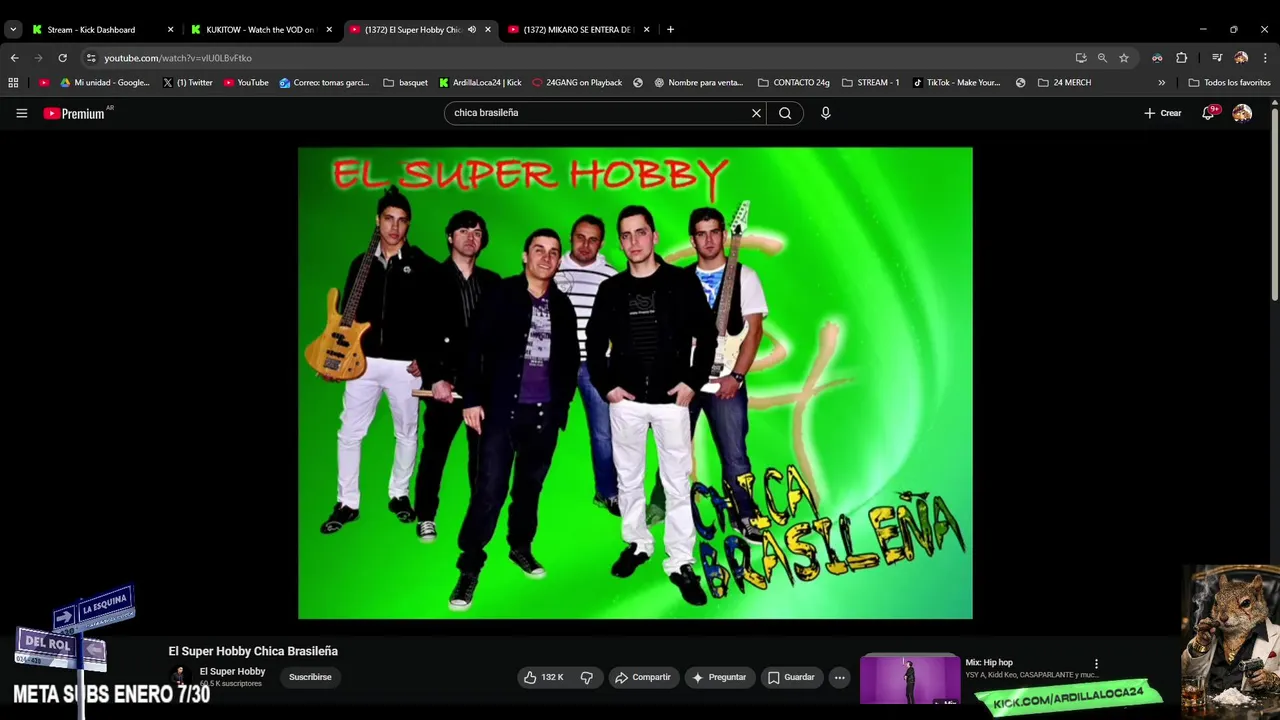The height and width of the screenshot is (720, 1280).
Task: Open the Crear upload menu
Action: (x=1163, y=113)
